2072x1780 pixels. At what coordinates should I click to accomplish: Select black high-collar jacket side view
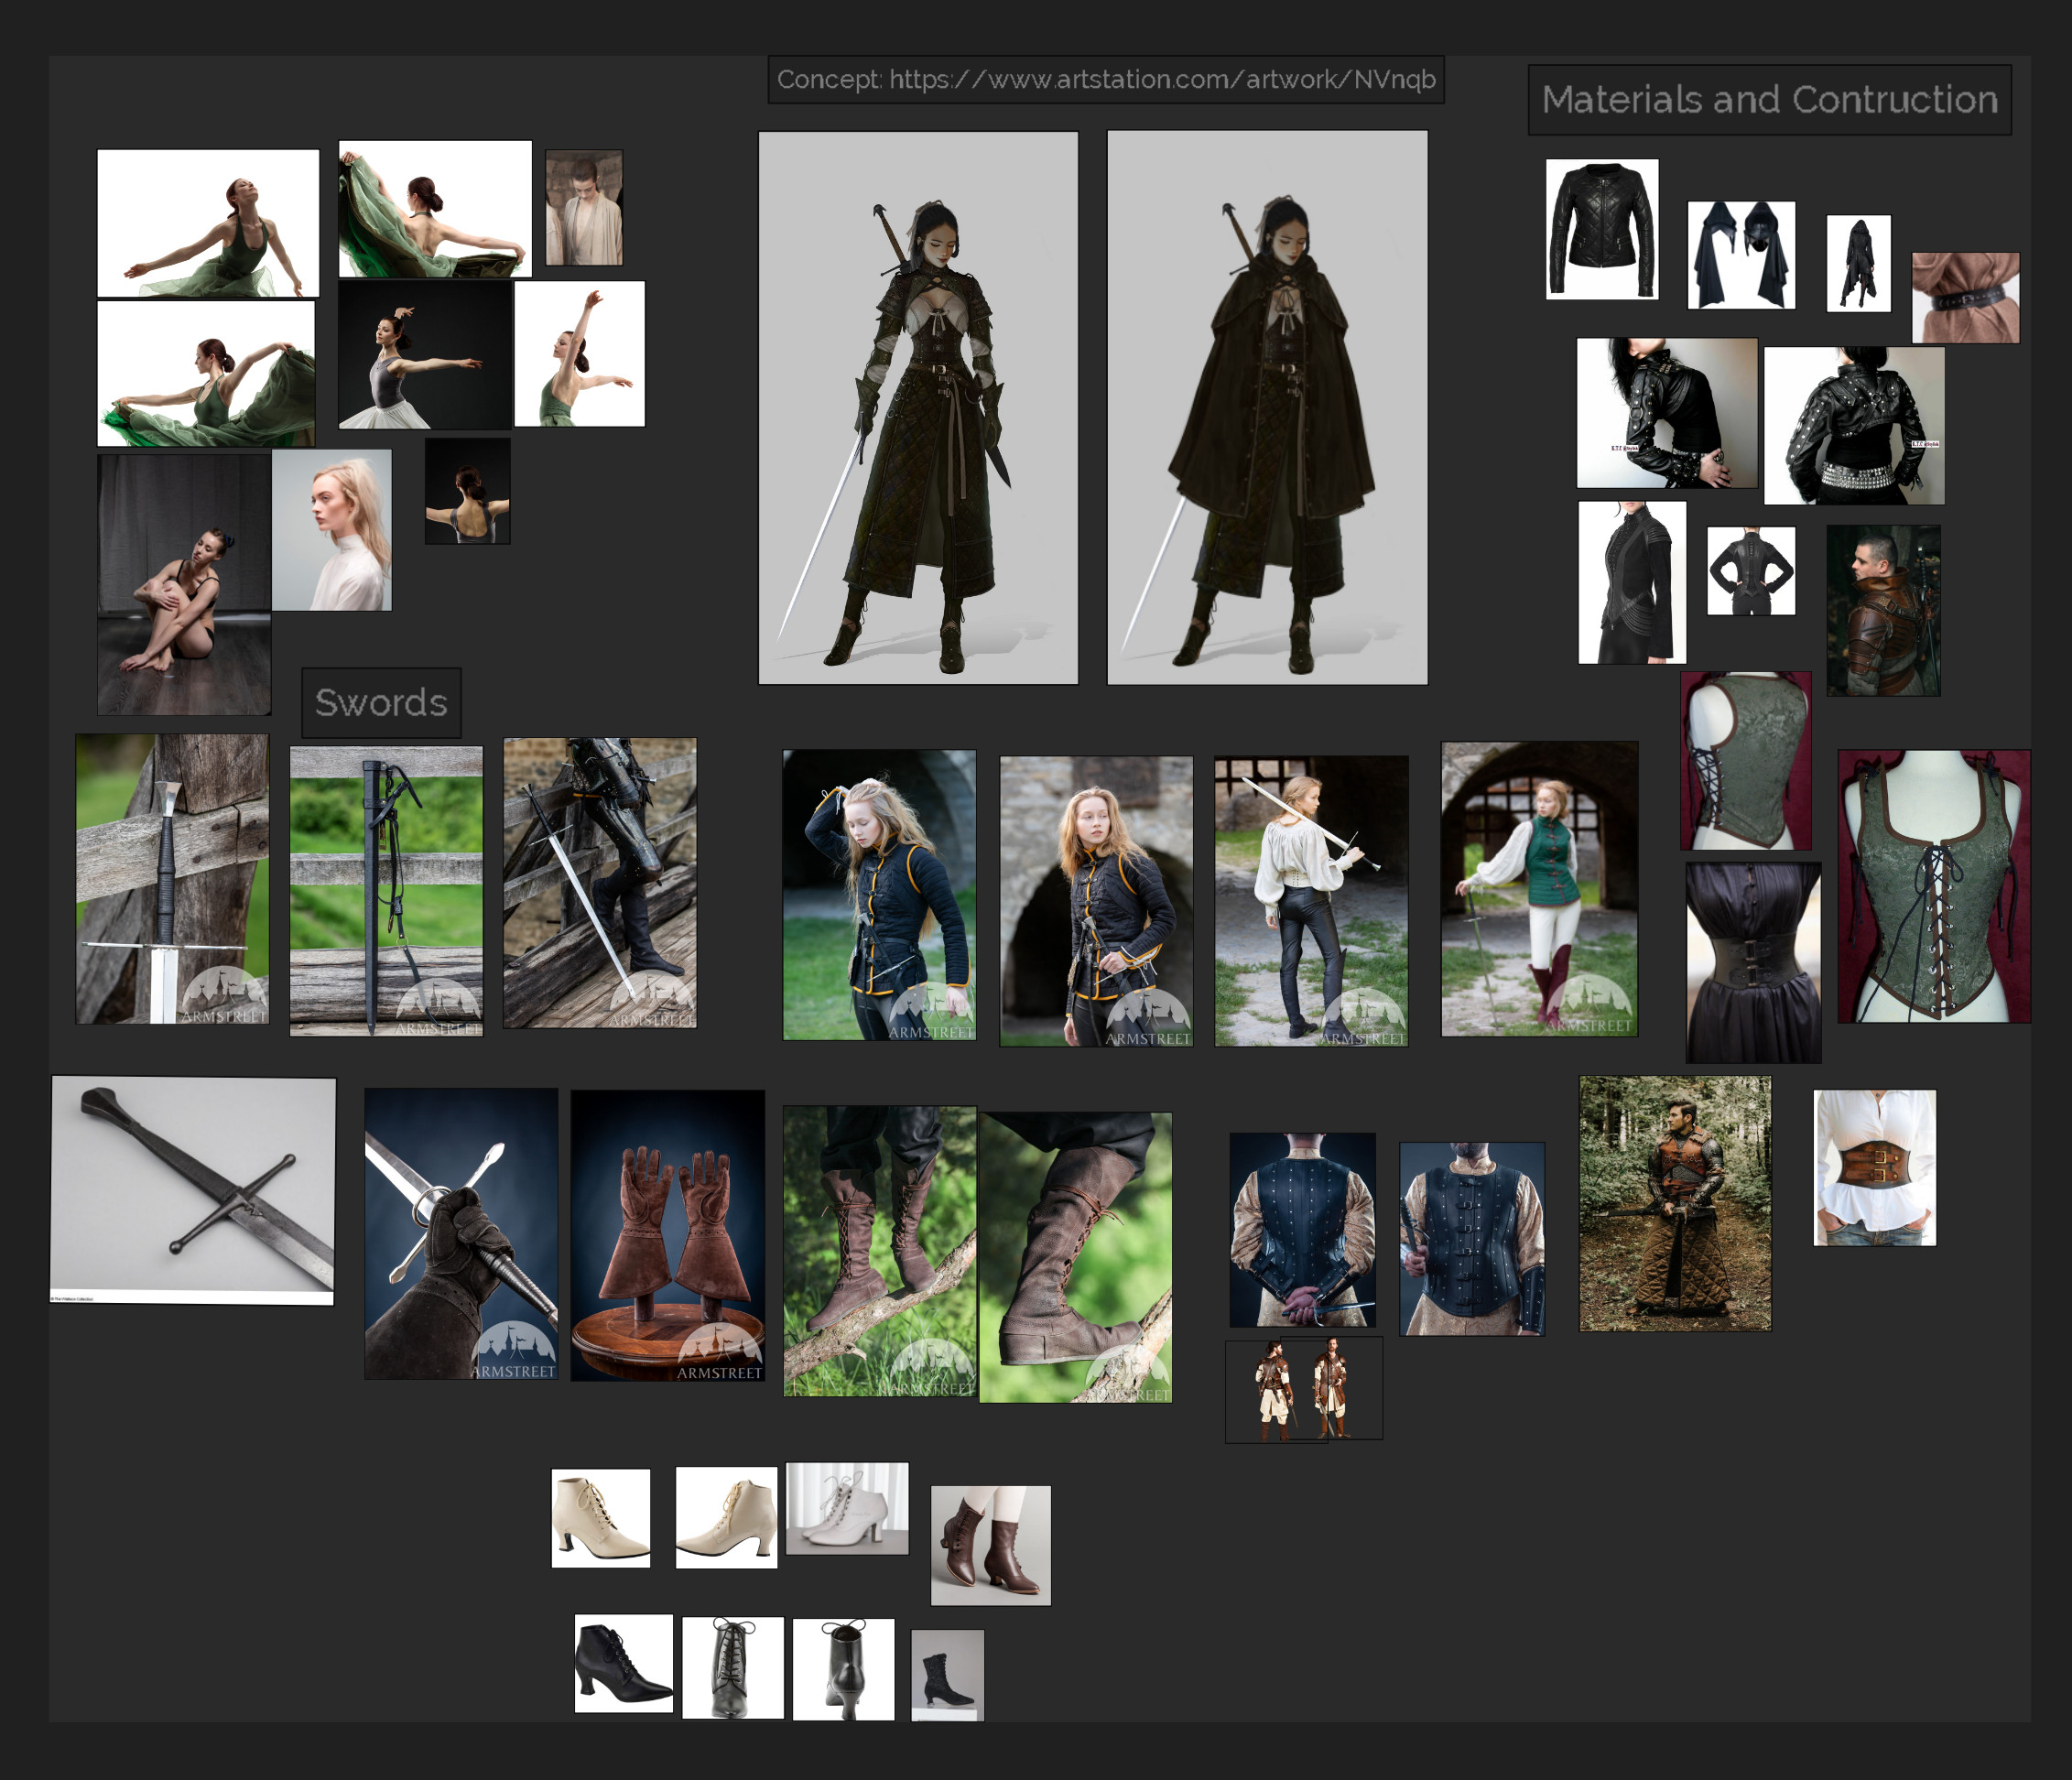tap(1632, 582)
